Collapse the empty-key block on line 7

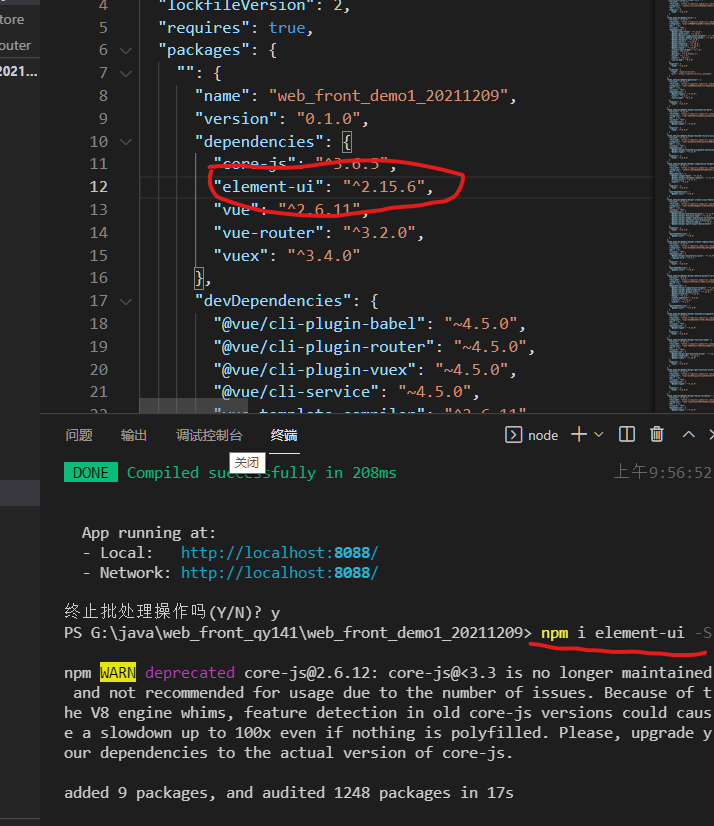[125, 73]
